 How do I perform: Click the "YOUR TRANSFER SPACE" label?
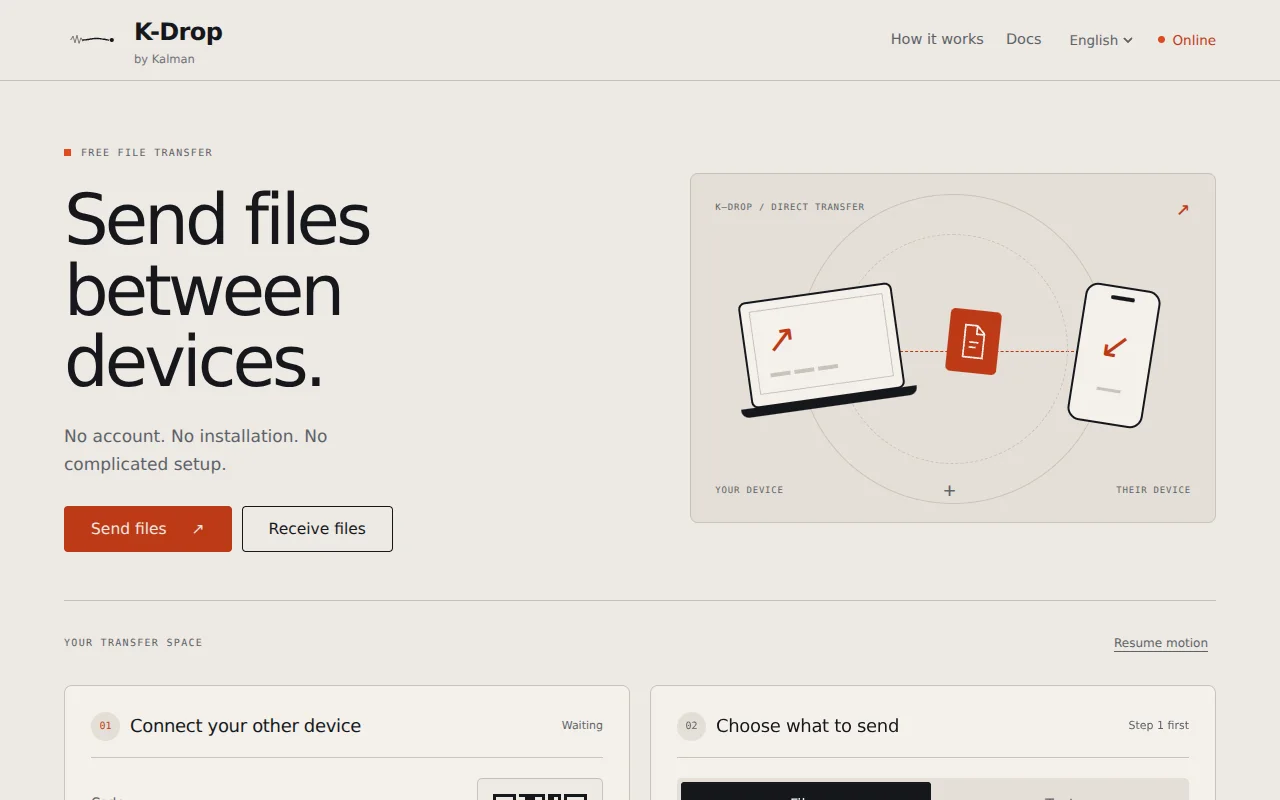pyautogui.click(x=133, y=643)
